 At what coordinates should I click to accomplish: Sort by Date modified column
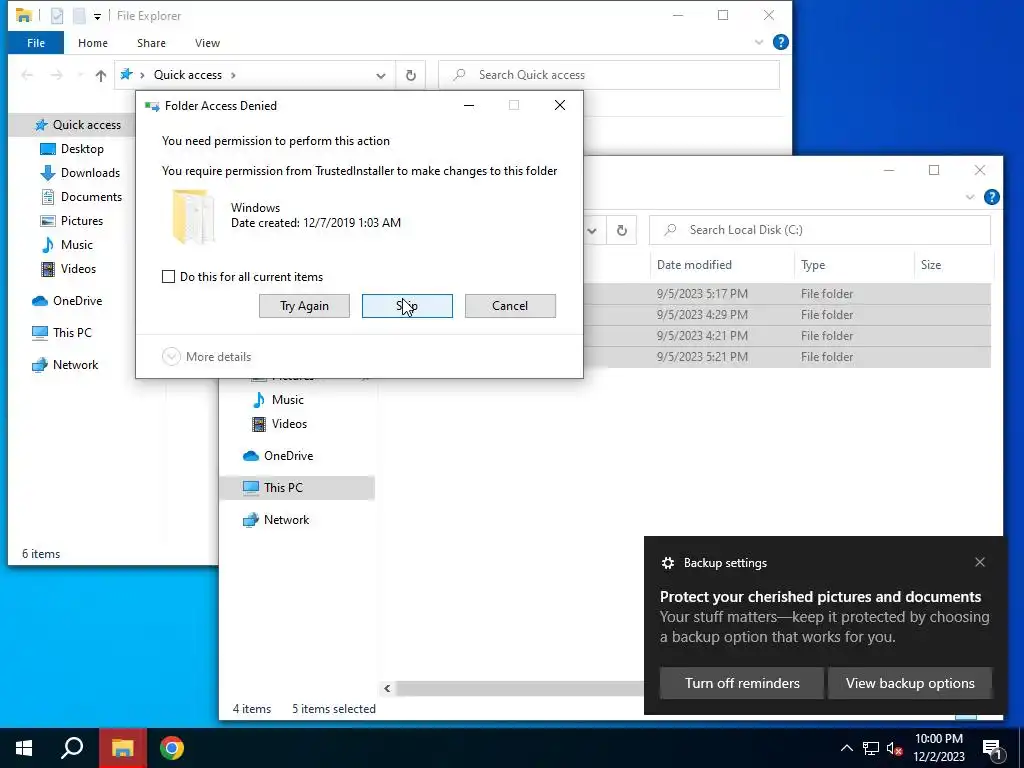tap(722, 265)
